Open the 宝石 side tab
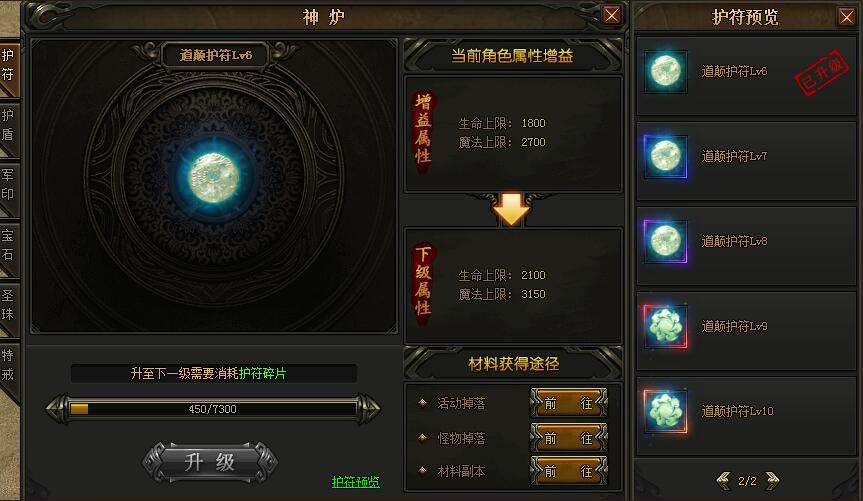This screenshot has height=501, width=863. [8, 246]
